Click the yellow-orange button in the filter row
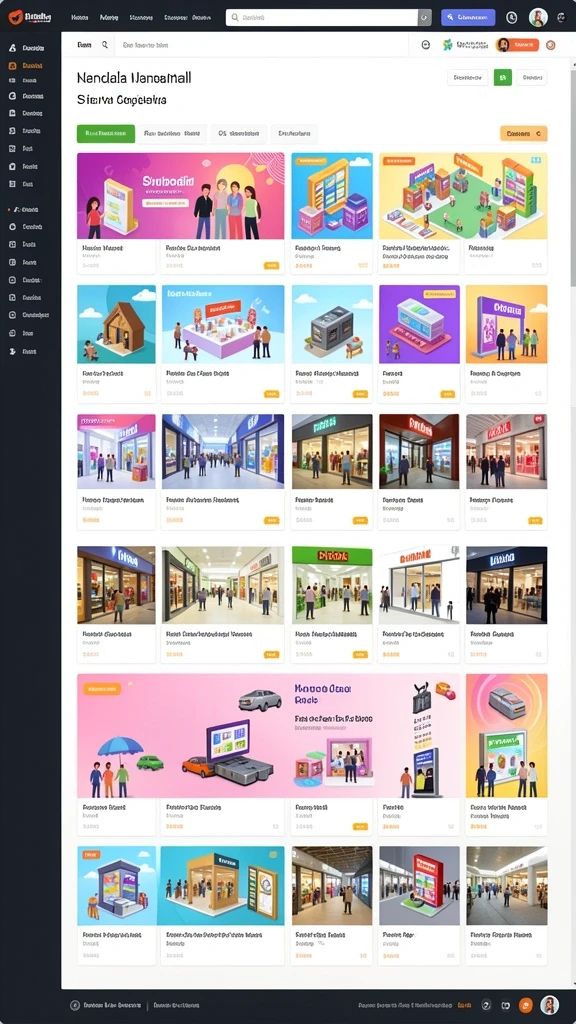 pos(524,133)
